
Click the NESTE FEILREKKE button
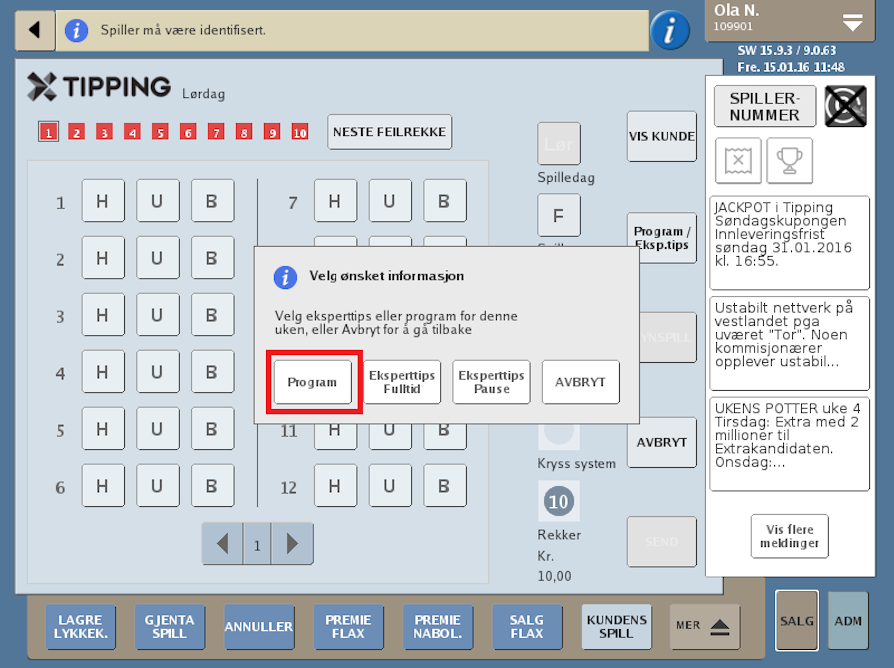[x=389, y=132]
